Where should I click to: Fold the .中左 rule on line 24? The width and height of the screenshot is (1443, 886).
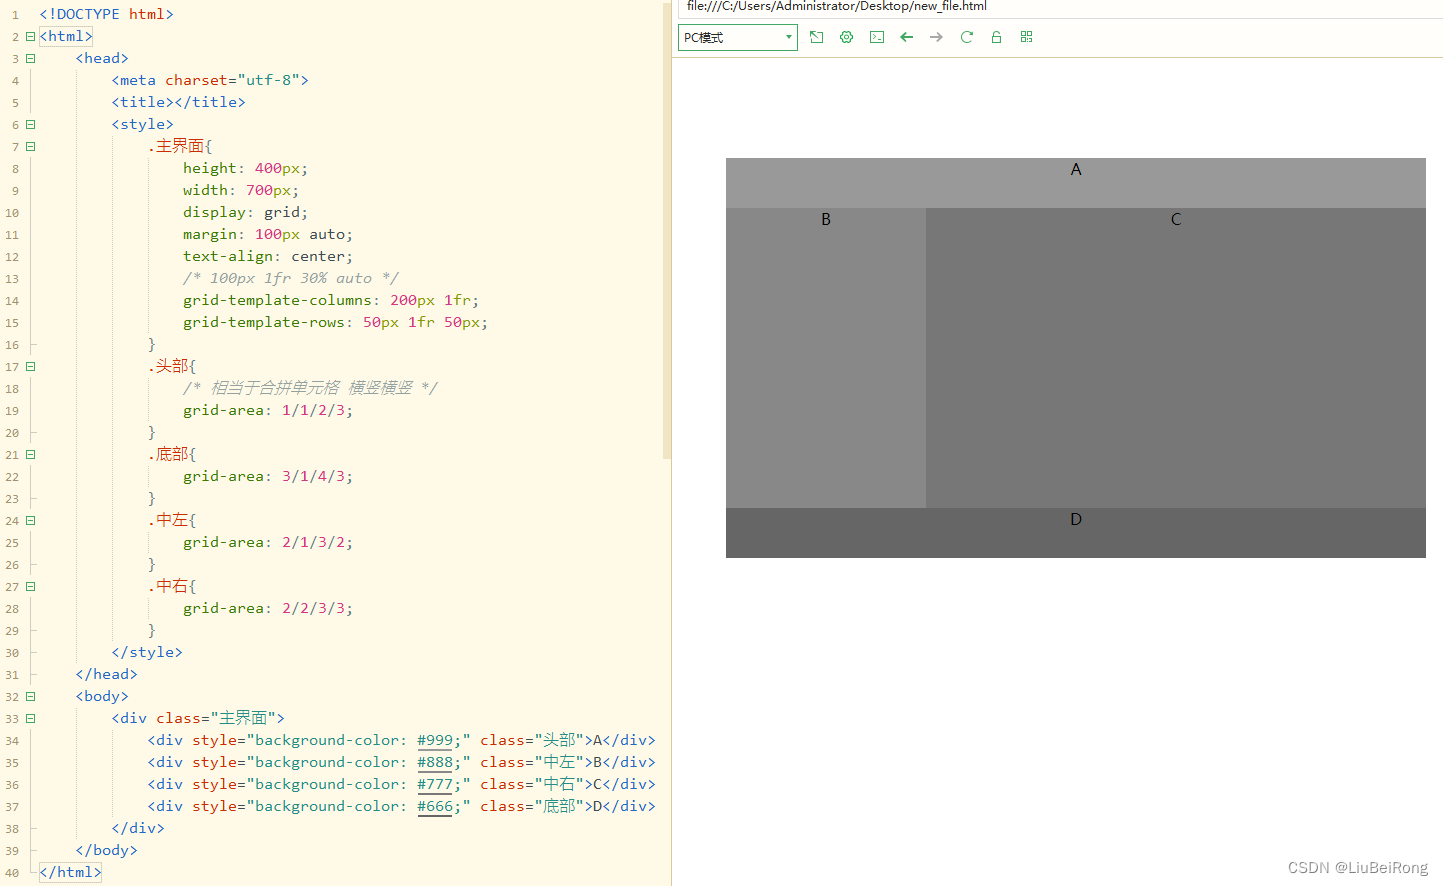click(x=30, y=520)
